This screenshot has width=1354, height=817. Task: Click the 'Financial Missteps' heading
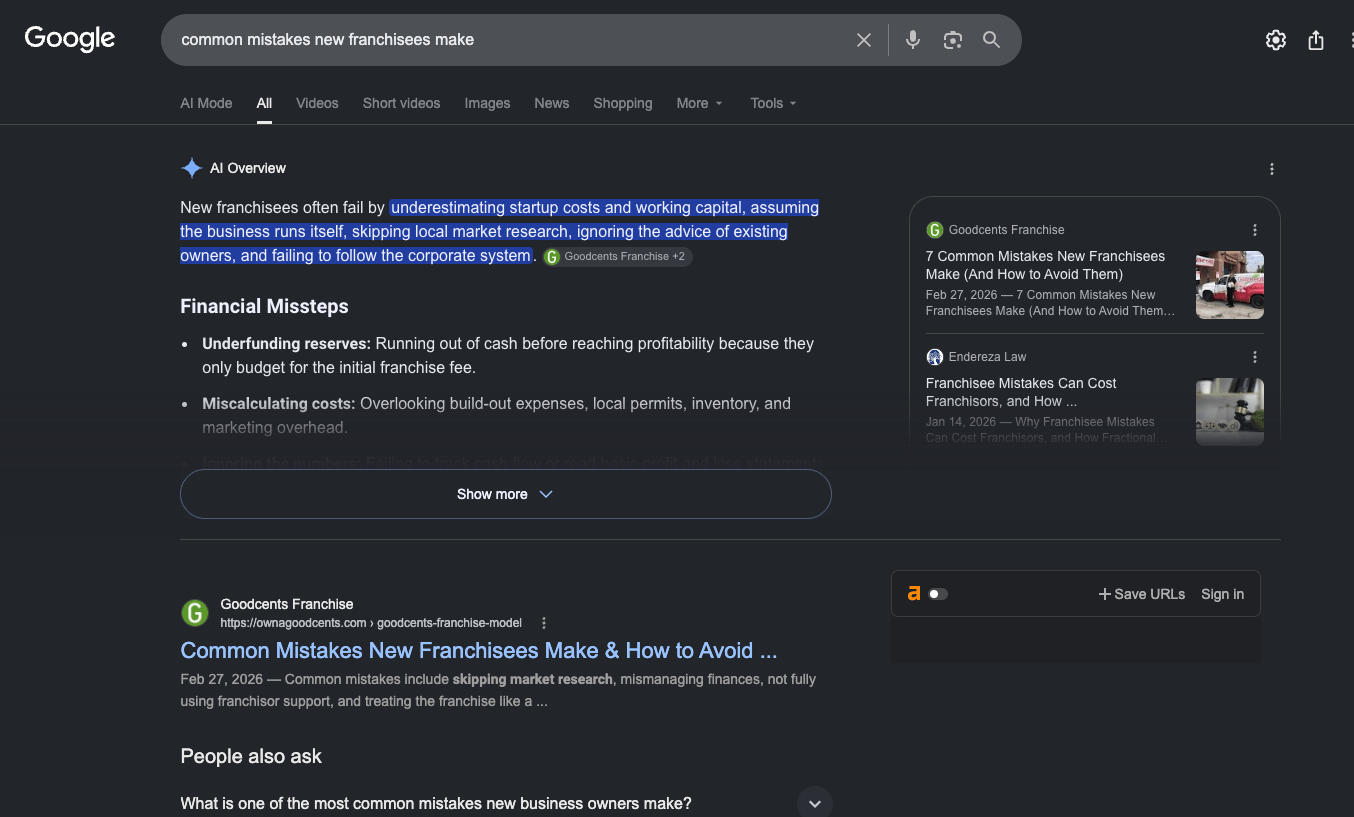264,307
